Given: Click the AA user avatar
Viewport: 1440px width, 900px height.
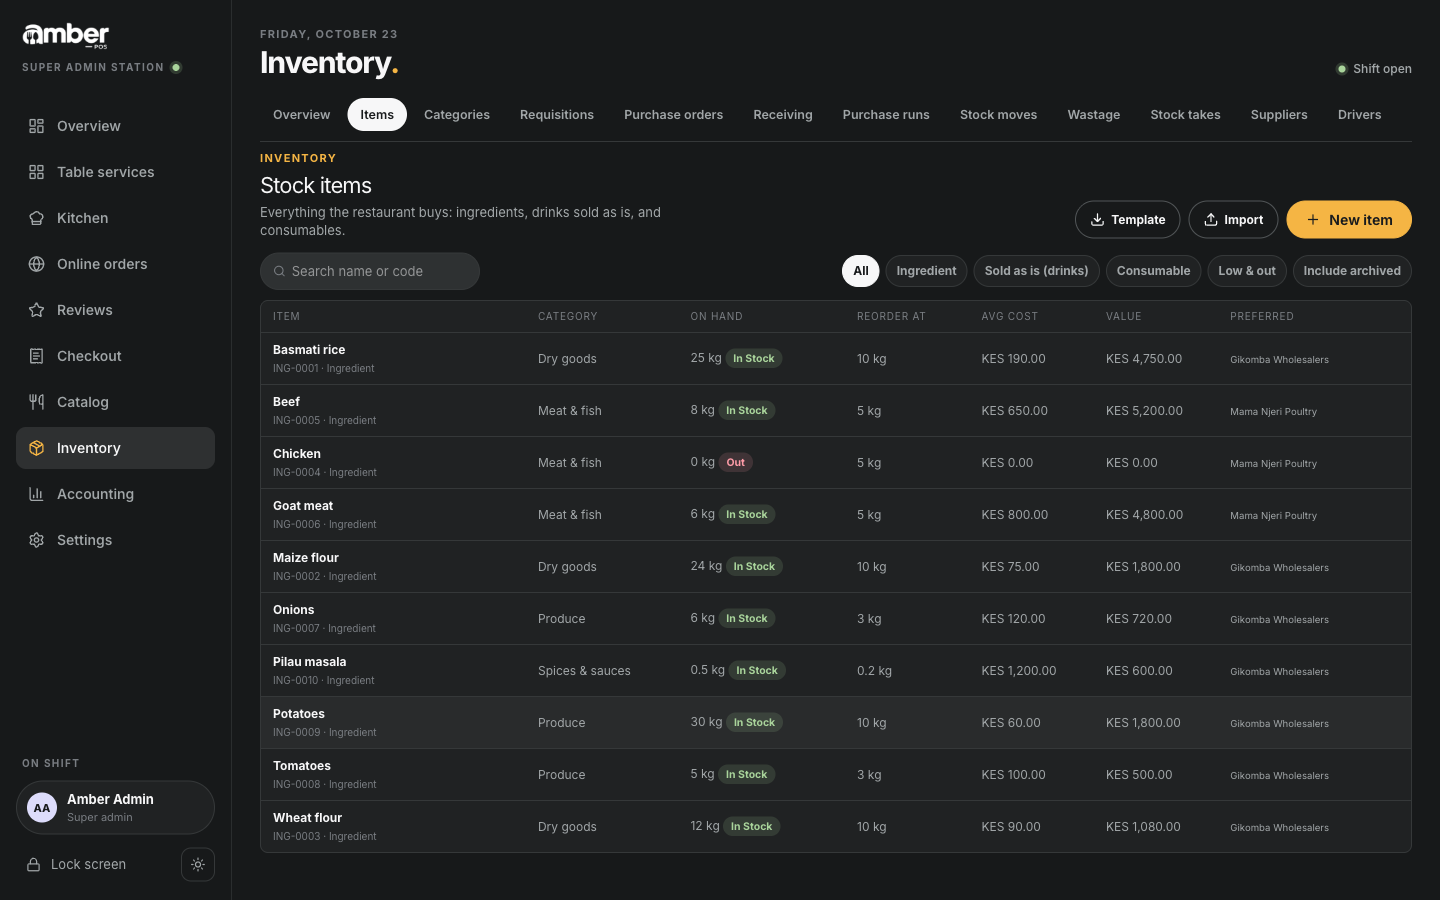Looking at the screenshot, I should (x=42, y=808).
